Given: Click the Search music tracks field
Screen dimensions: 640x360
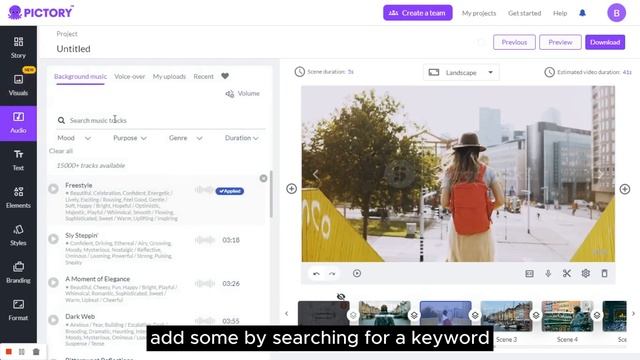Looking at the screenshot, I should pyautogui.click(x=161, y=120).
